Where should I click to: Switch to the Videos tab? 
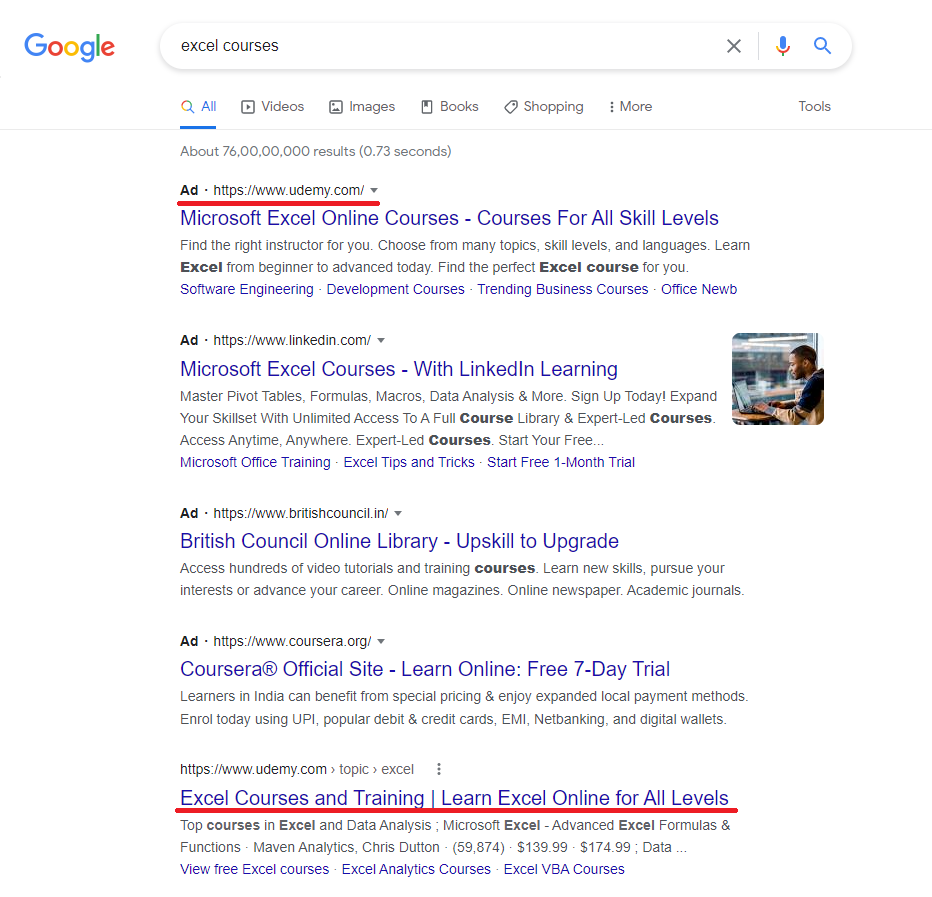pyautogui.click(x=272, y=106)
